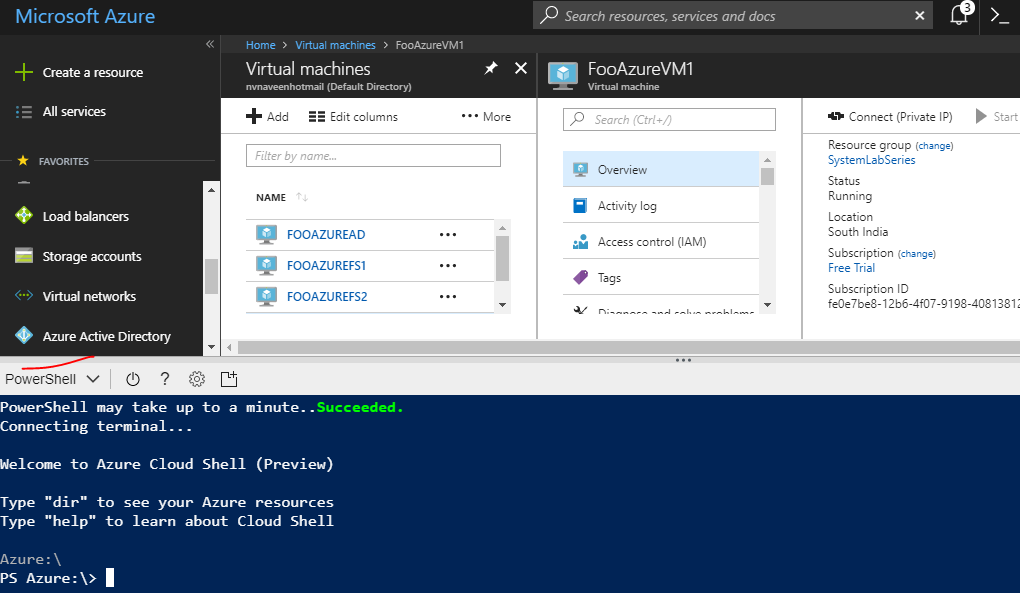
Task: Select the Azure Active Directory icon
Action: [x=22, y=336]
